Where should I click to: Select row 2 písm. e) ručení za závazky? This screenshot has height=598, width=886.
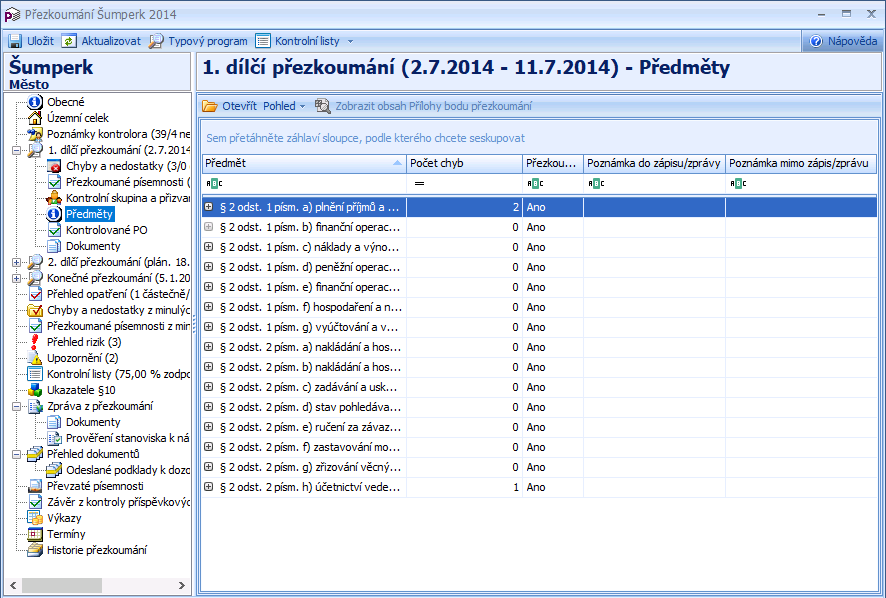(x=540, y=427)
